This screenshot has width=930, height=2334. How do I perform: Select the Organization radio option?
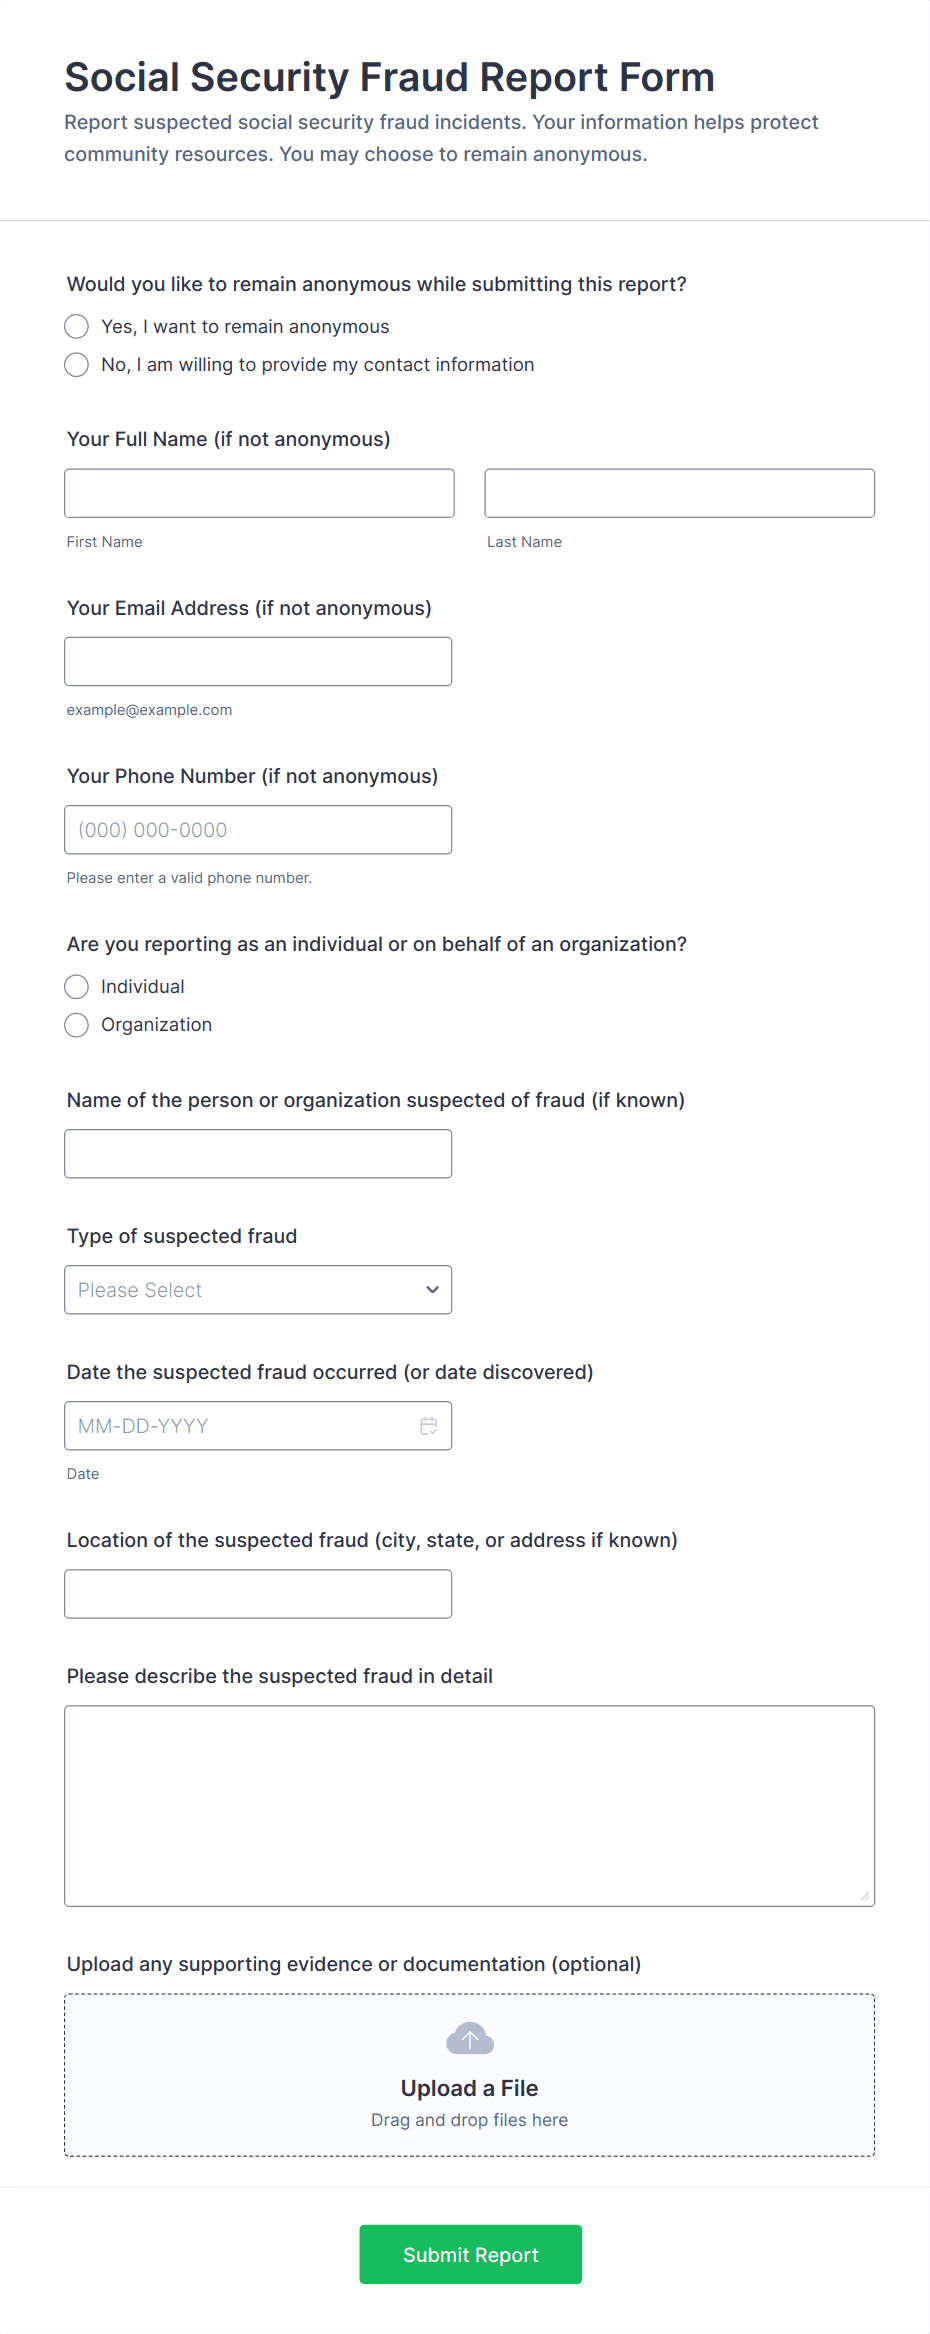[x=77, y=1025]
